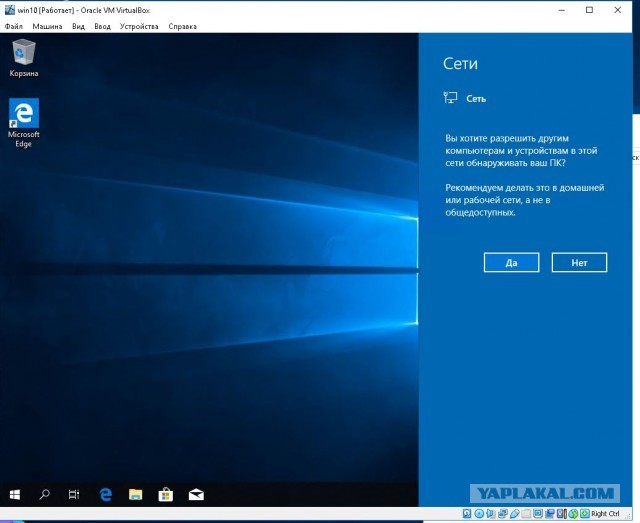640x523 pixels.
Task: Click the audio indicator in VirtualBox status bar
Action: point(490,514)
